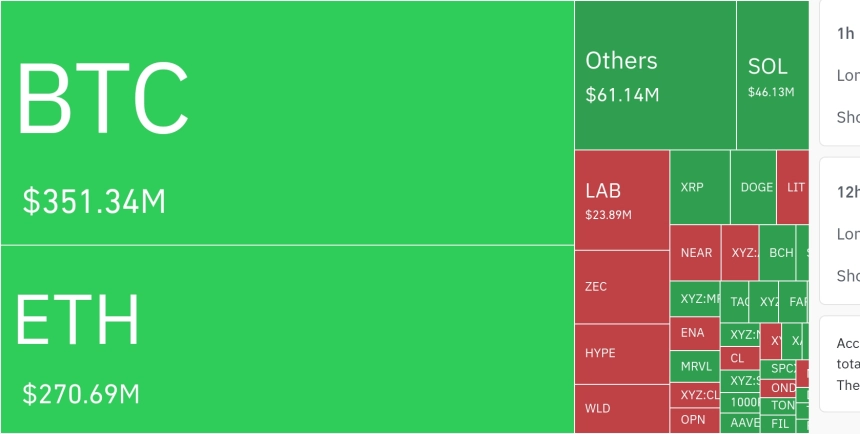Open the HYPE tile
860x434 pixels.
tap(622, 354)
